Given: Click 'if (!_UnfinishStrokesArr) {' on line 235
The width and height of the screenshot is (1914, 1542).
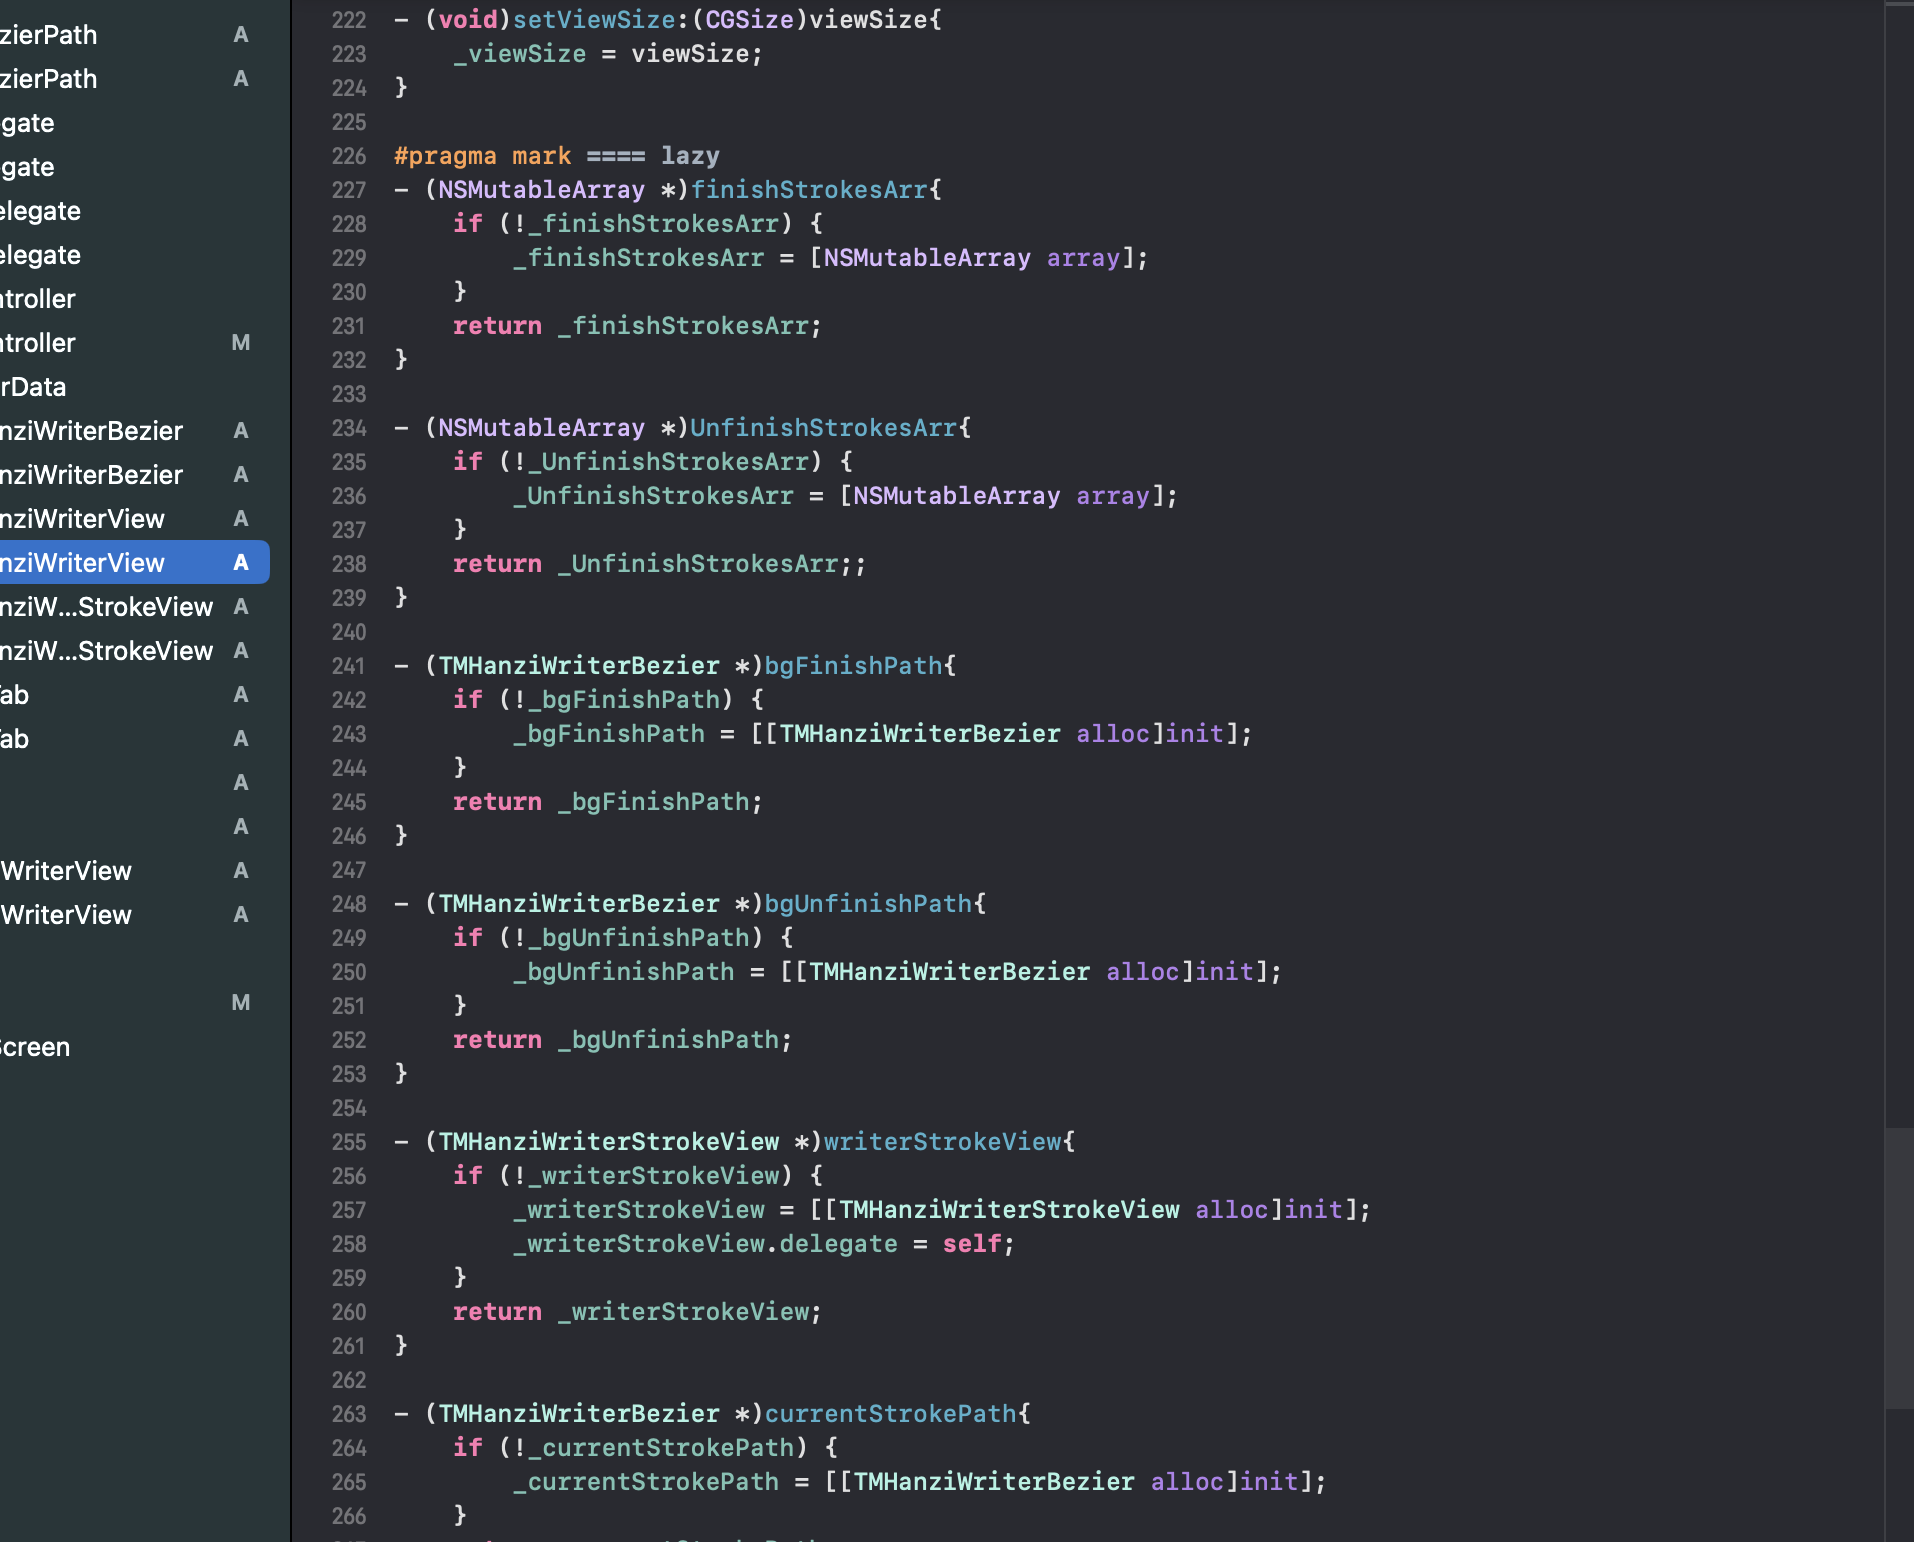Looking at the screenshot, I should coord(653,462).
